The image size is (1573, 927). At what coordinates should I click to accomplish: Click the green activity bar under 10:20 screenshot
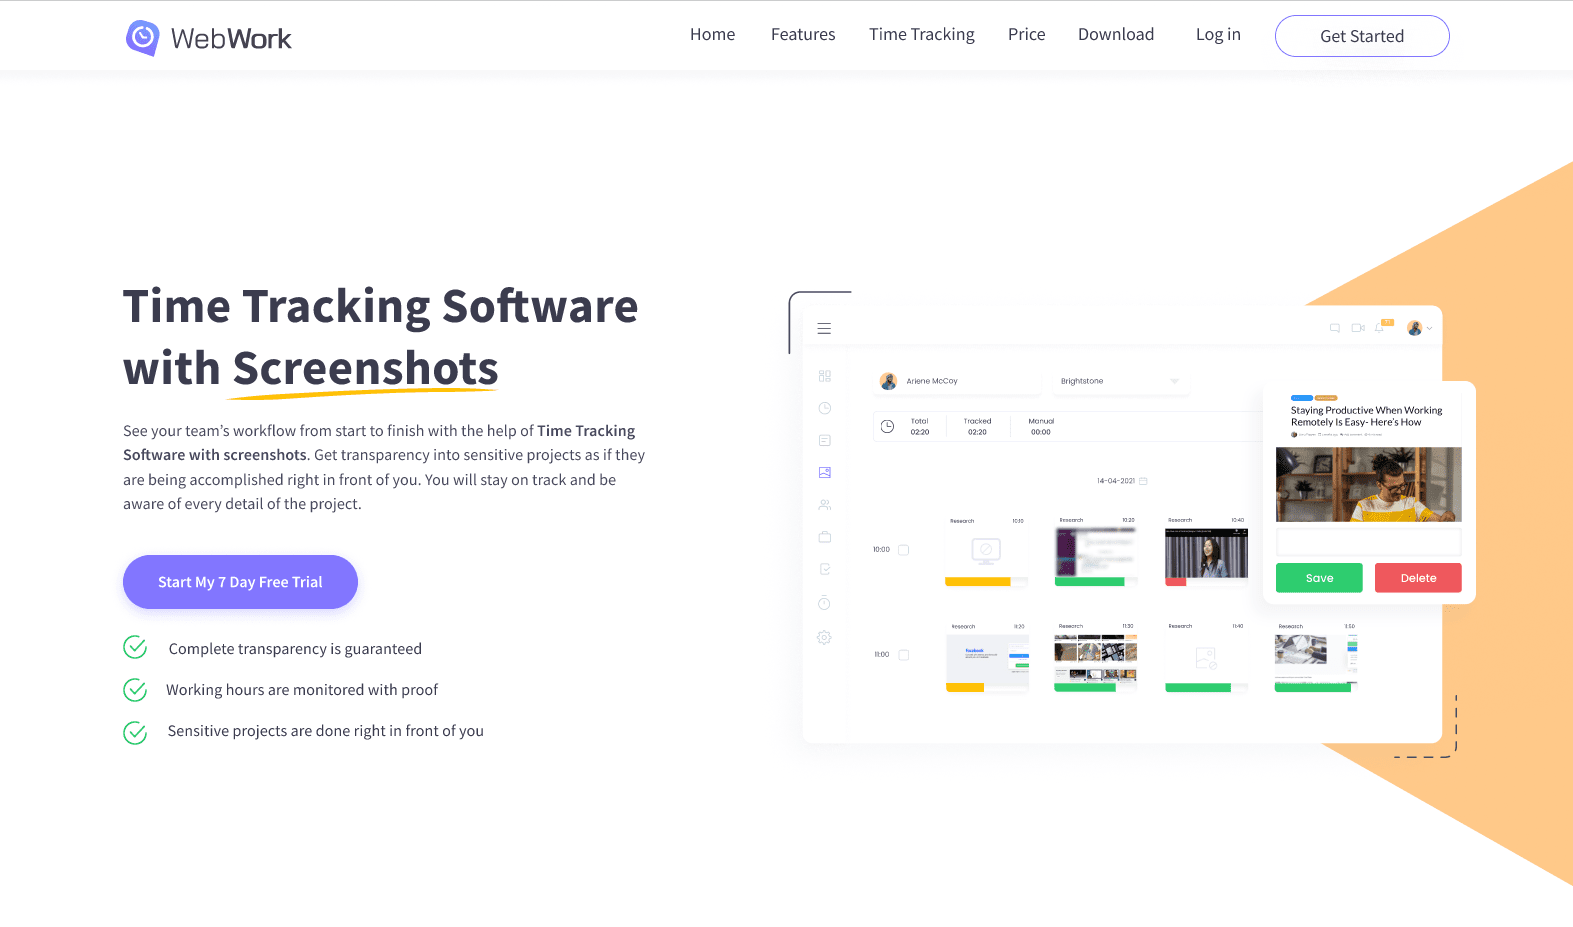pyautogui.click(x=1090, y=582)
